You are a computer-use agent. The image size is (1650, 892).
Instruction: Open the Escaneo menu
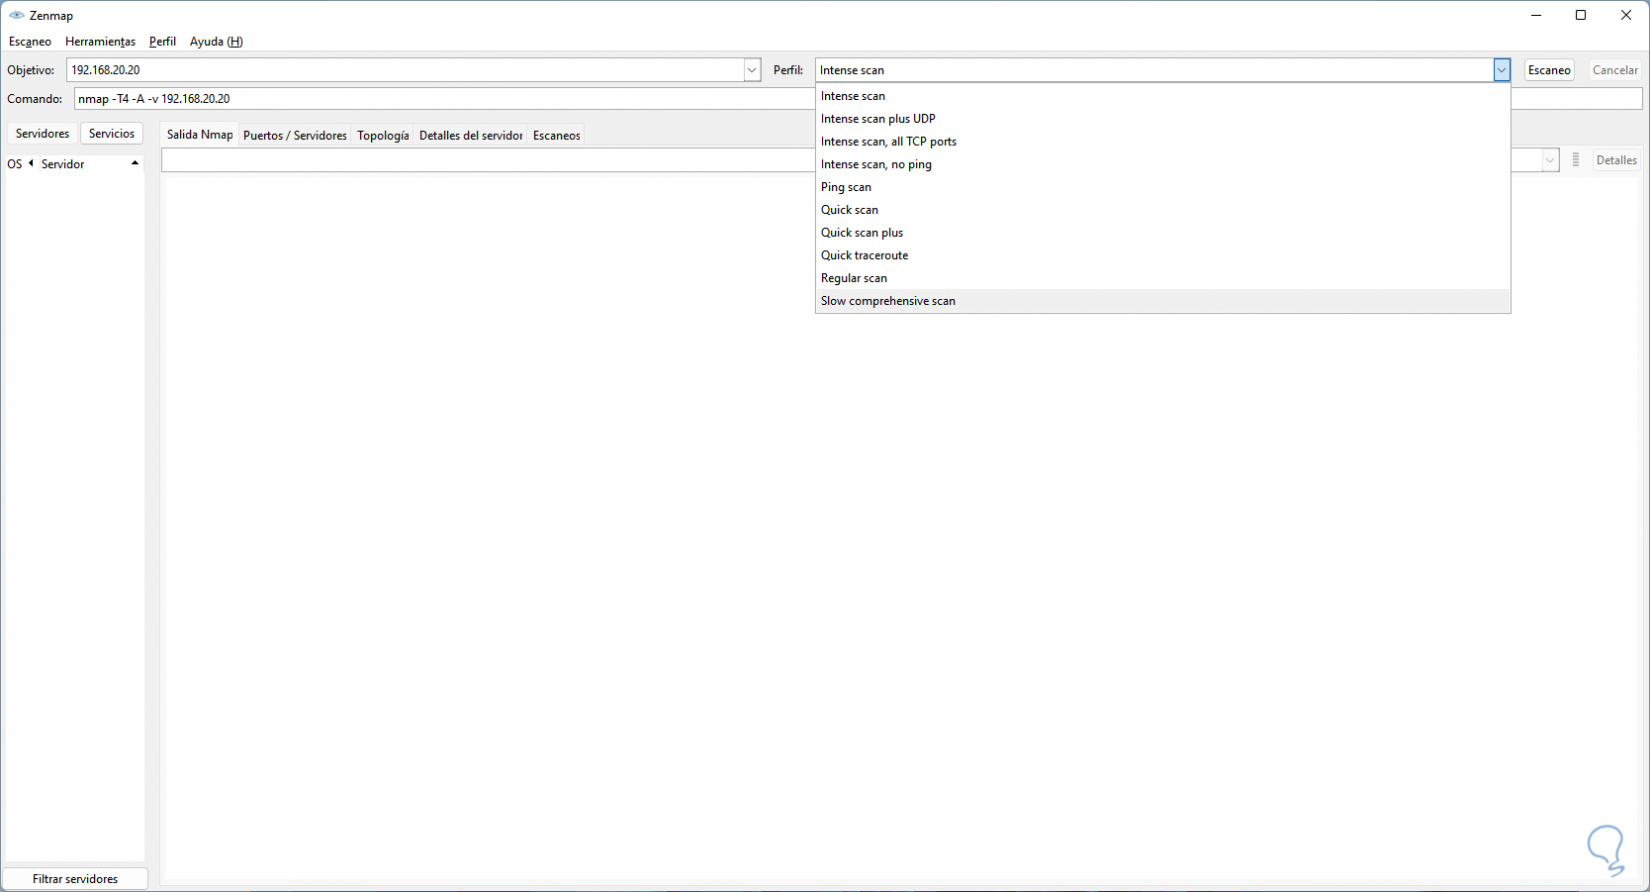pos(30,41)
